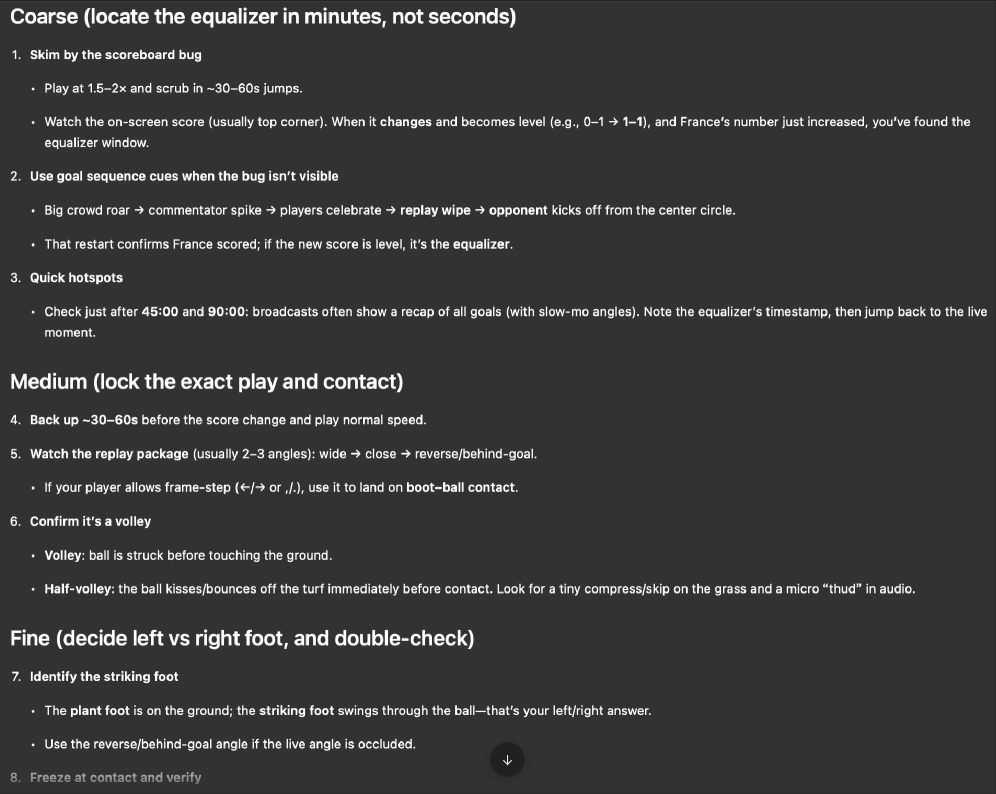Click the "Play at 1.5–2×" bullet line
This screenshot has width=996, height=794.
(x=173, y=88)
